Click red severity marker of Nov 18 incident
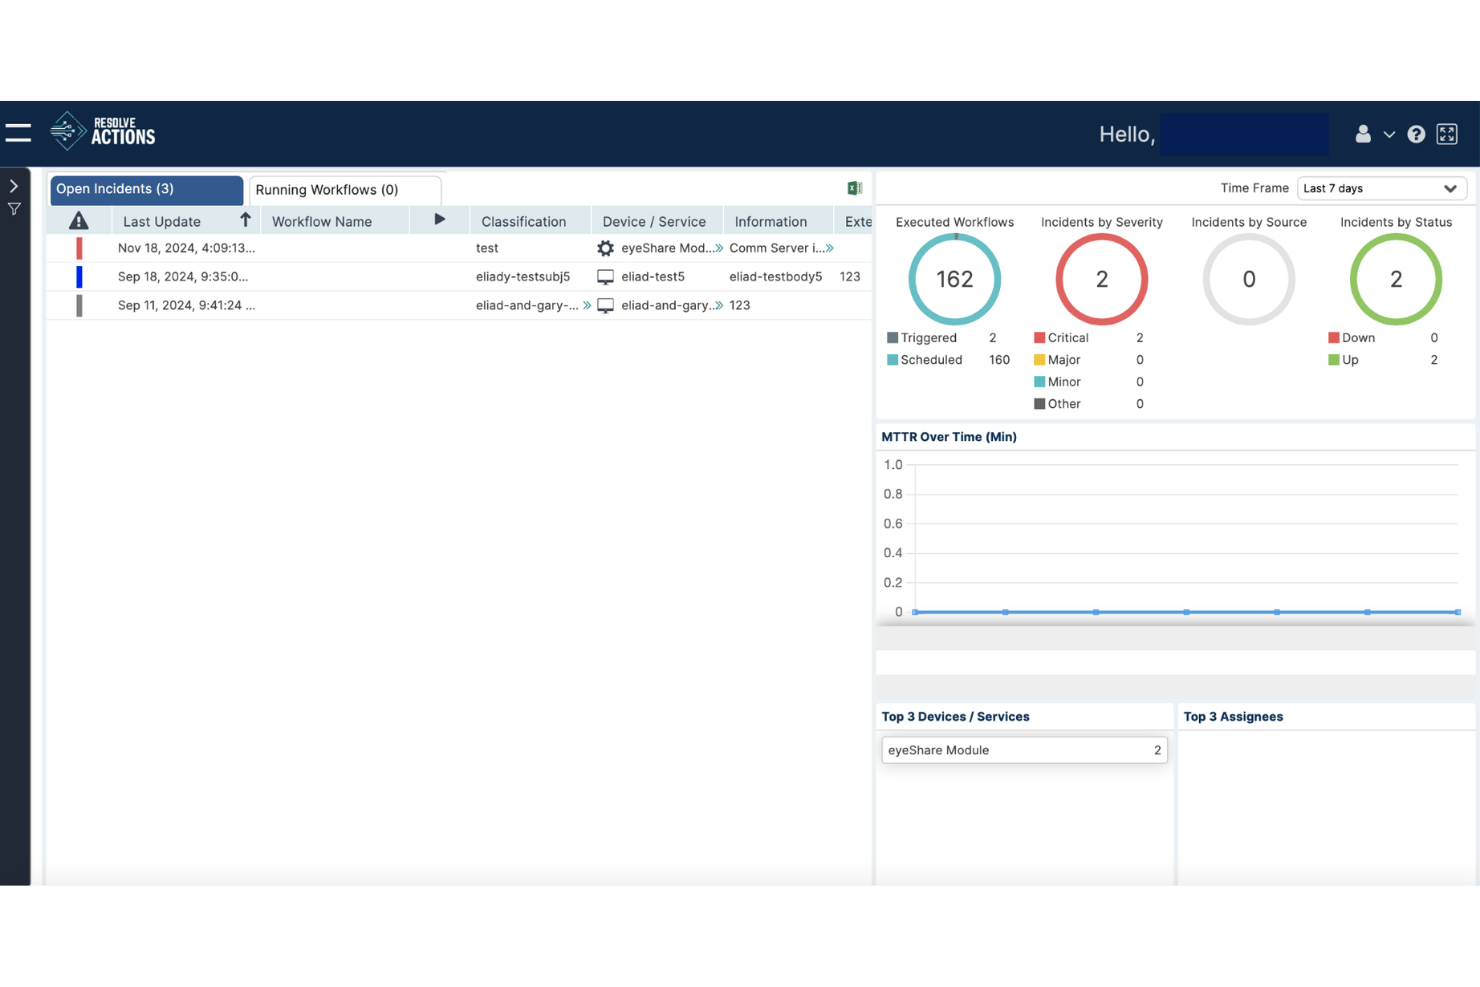 tap(79, 248)
